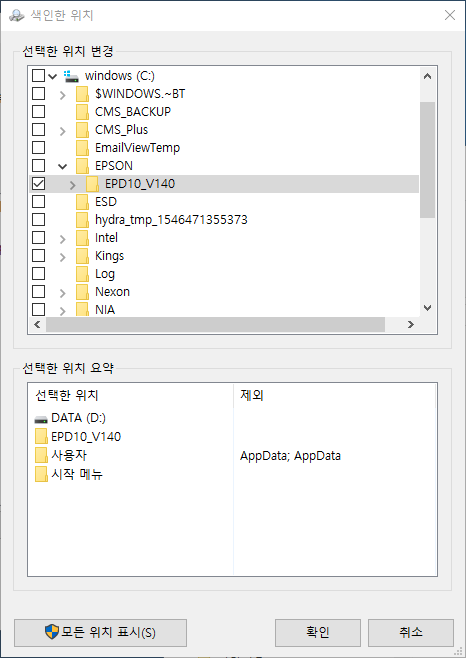466x658 pixels.
Task: Click the 색인한 위치 title bar icon
Action: pyautogui.click(x=17, y=15)
